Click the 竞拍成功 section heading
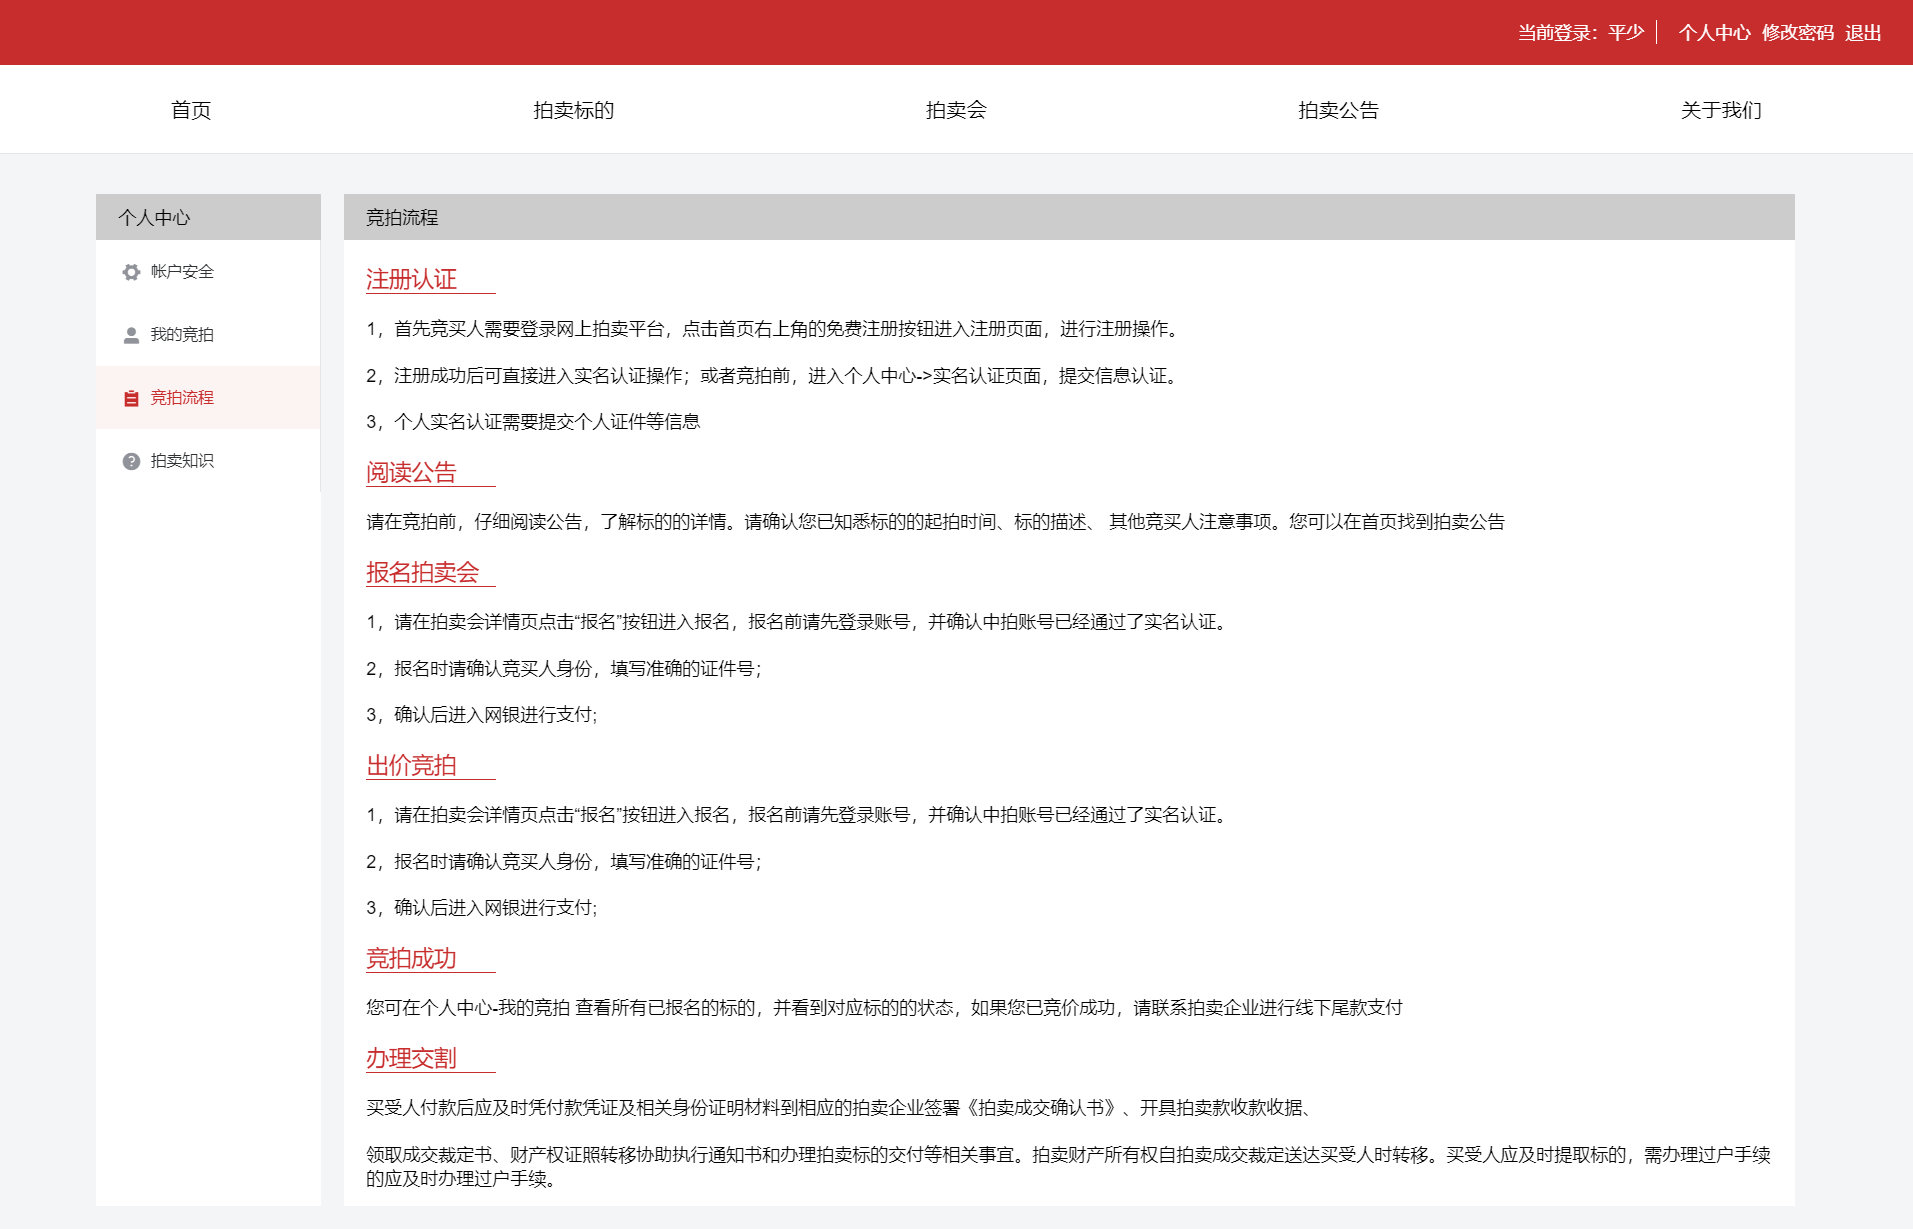 (x=411, y=958)
